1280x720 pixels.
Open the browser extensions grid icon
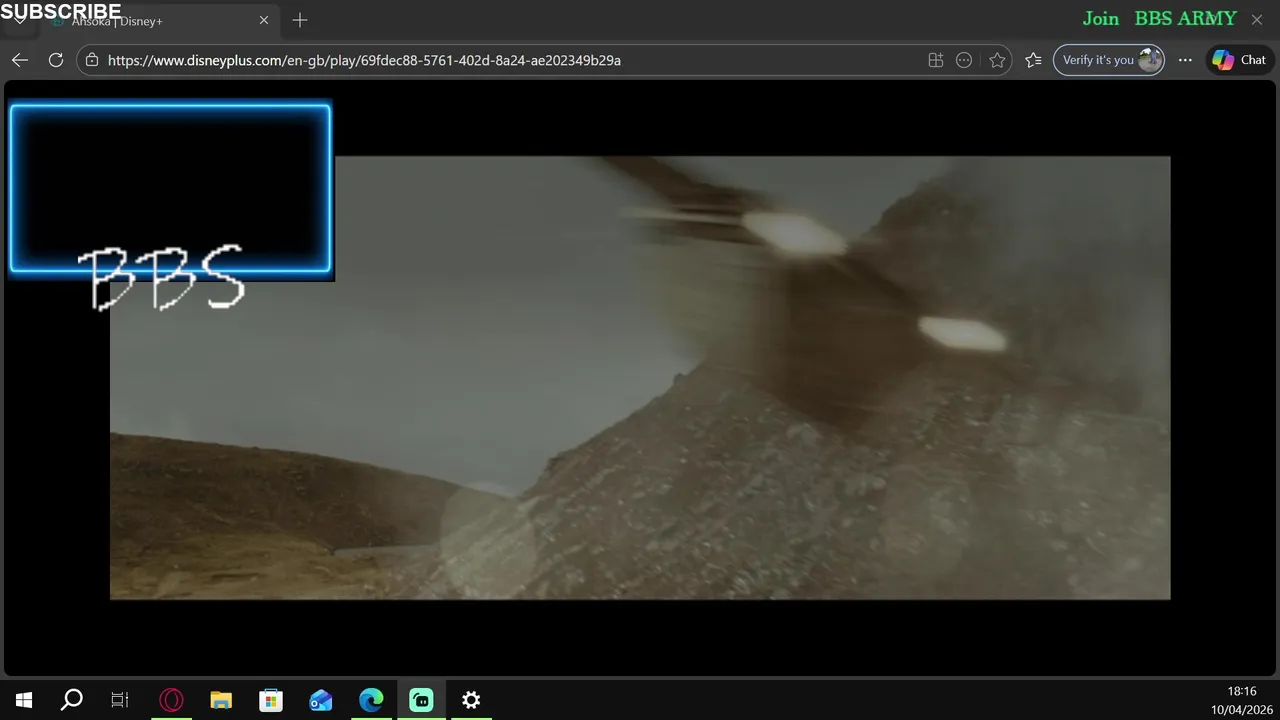pyautogui.click(x=936, y=60)
